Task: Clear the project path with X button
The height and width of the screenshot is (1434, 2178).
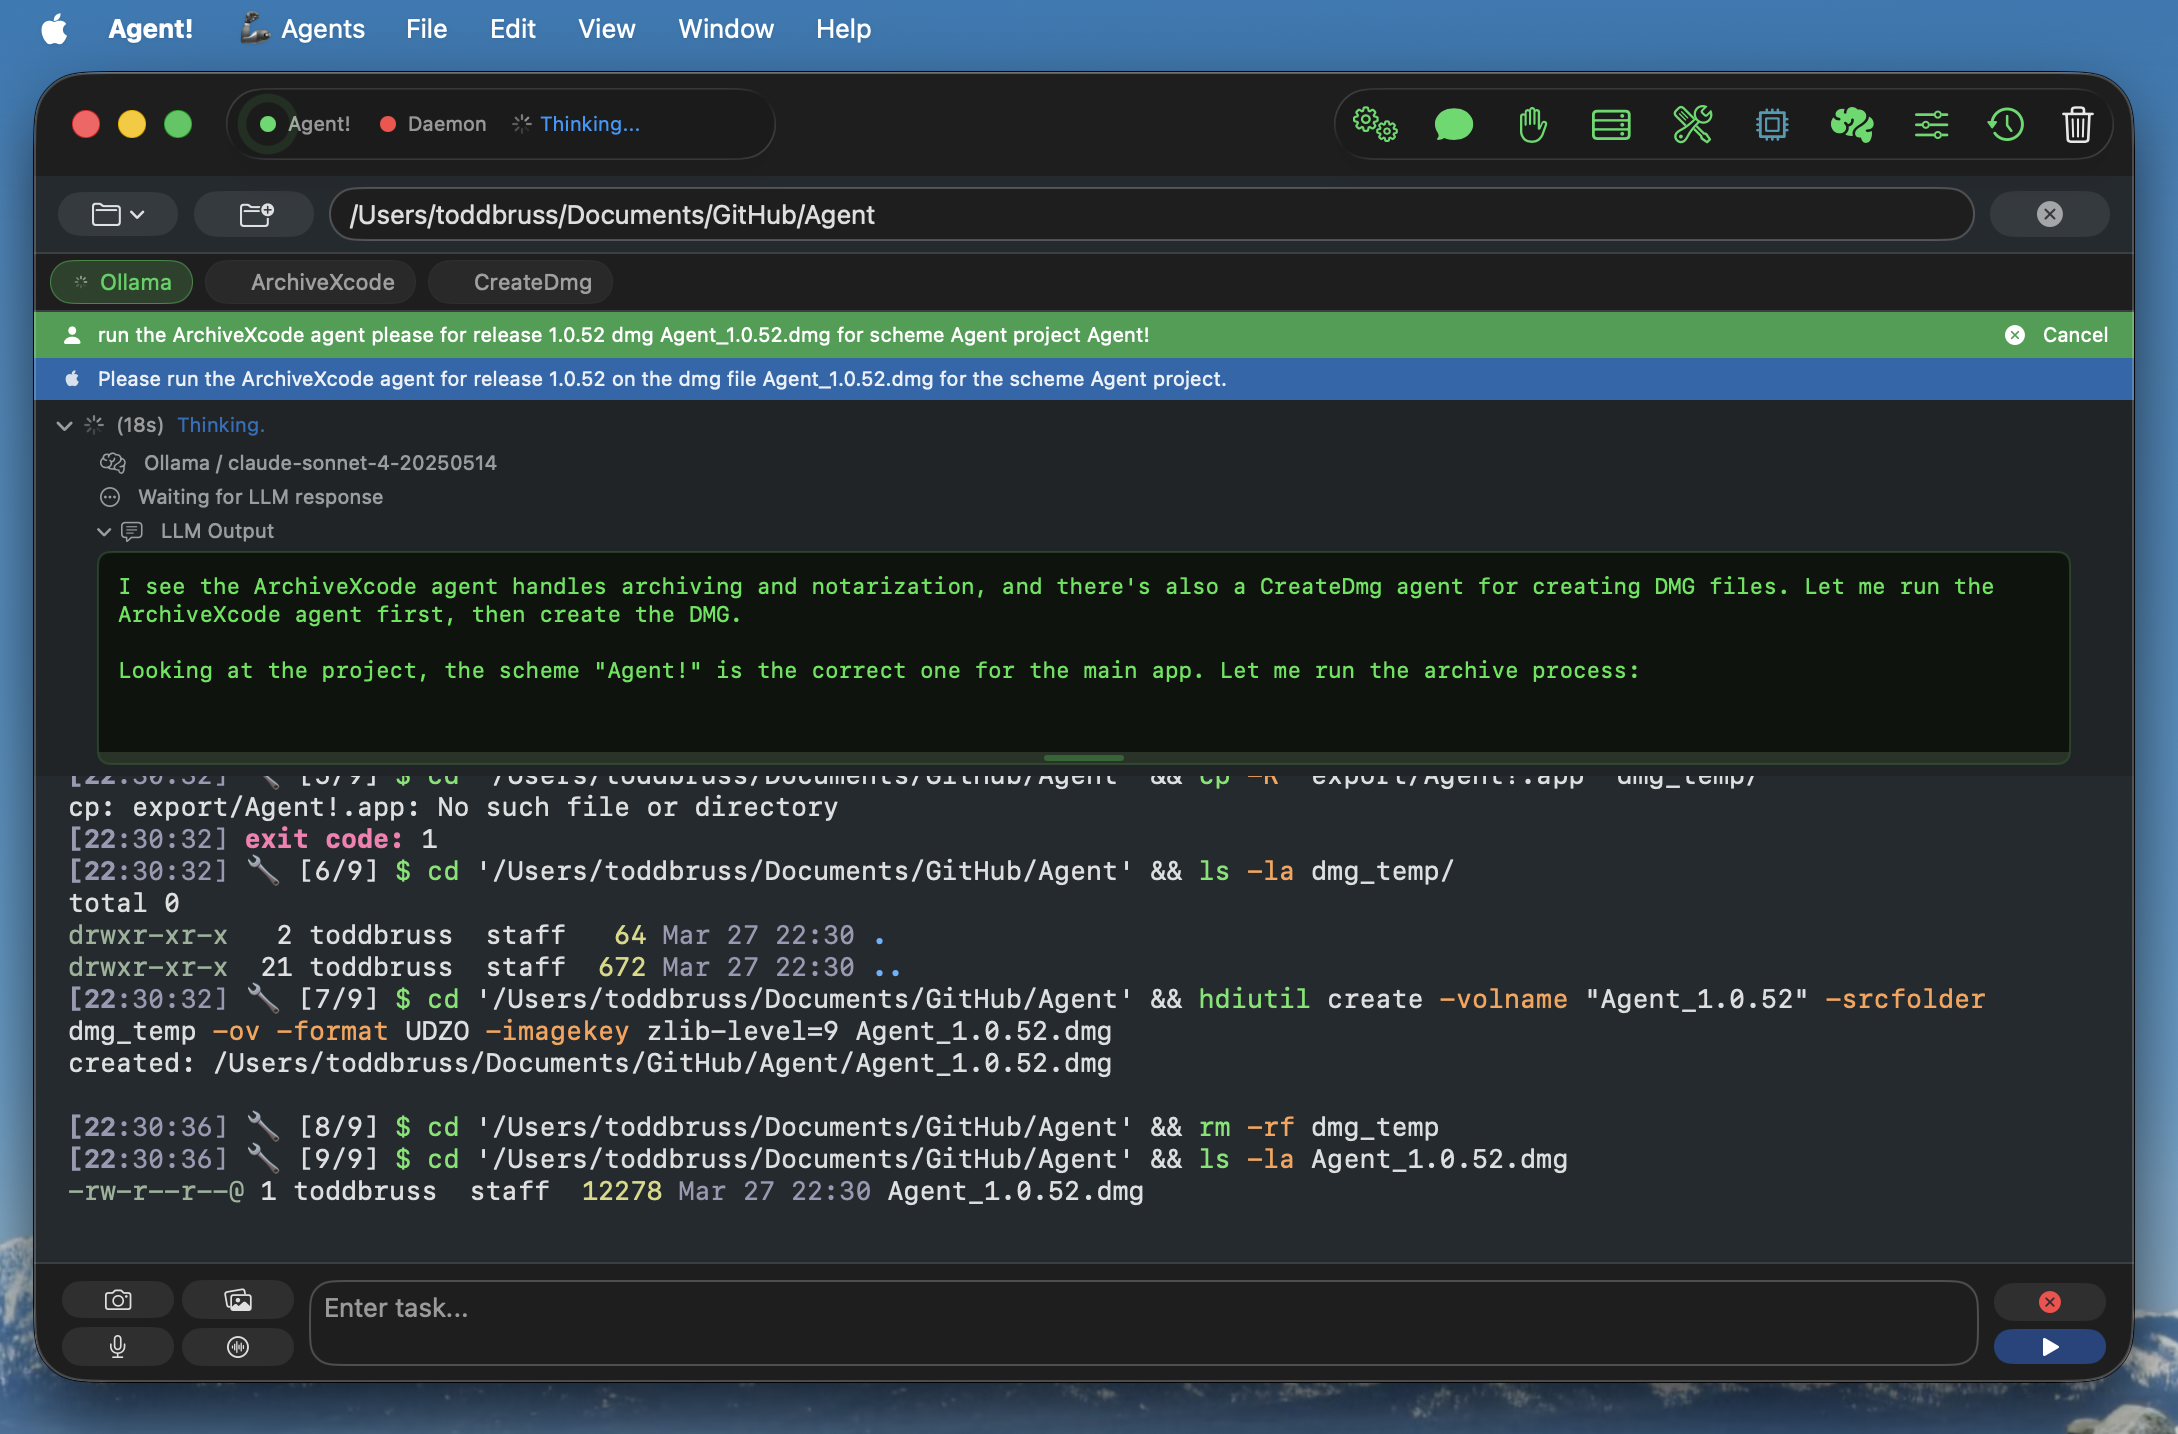Action: tap(2049, 214)
